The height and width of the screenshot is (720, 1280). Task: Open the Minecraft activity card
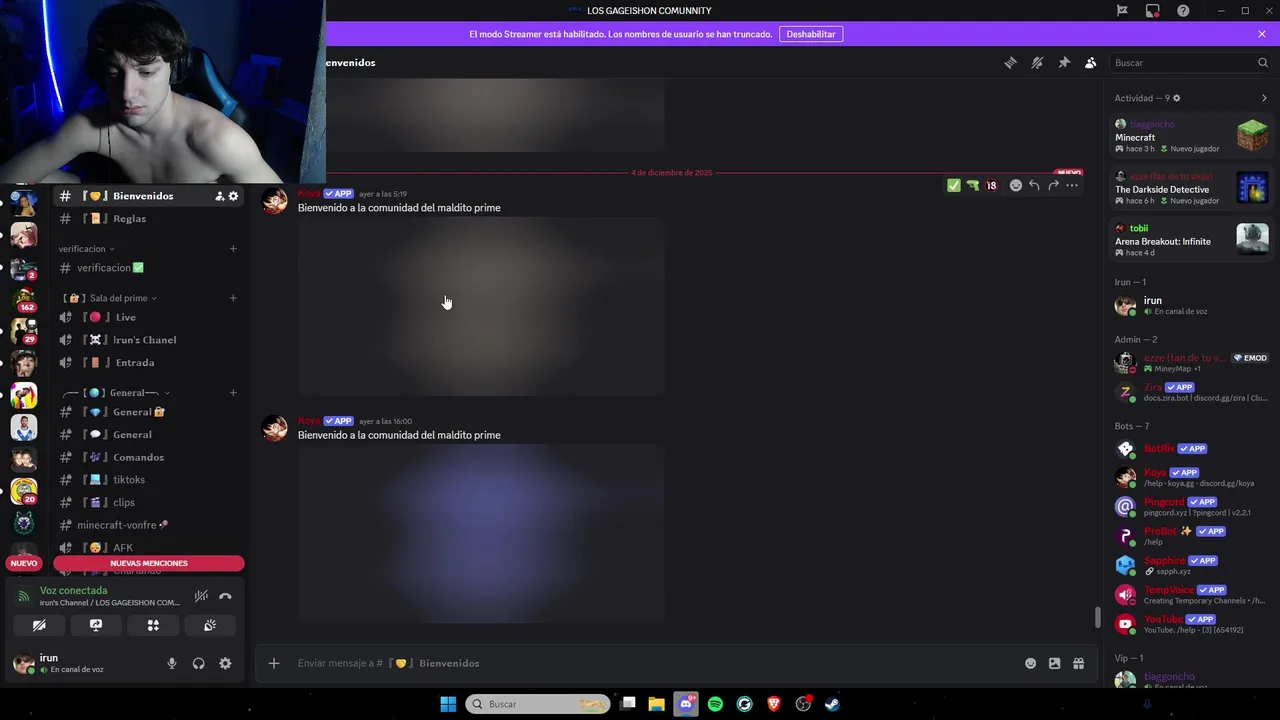coord(1191,136)
